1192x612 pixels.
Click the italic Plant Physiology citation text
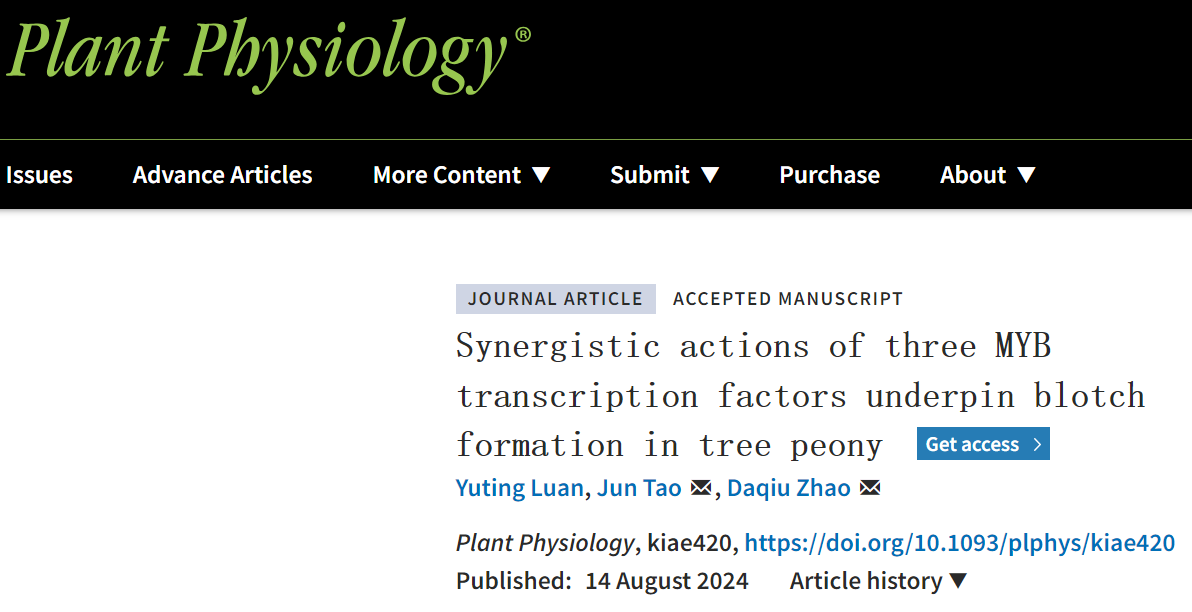point(545,543)
